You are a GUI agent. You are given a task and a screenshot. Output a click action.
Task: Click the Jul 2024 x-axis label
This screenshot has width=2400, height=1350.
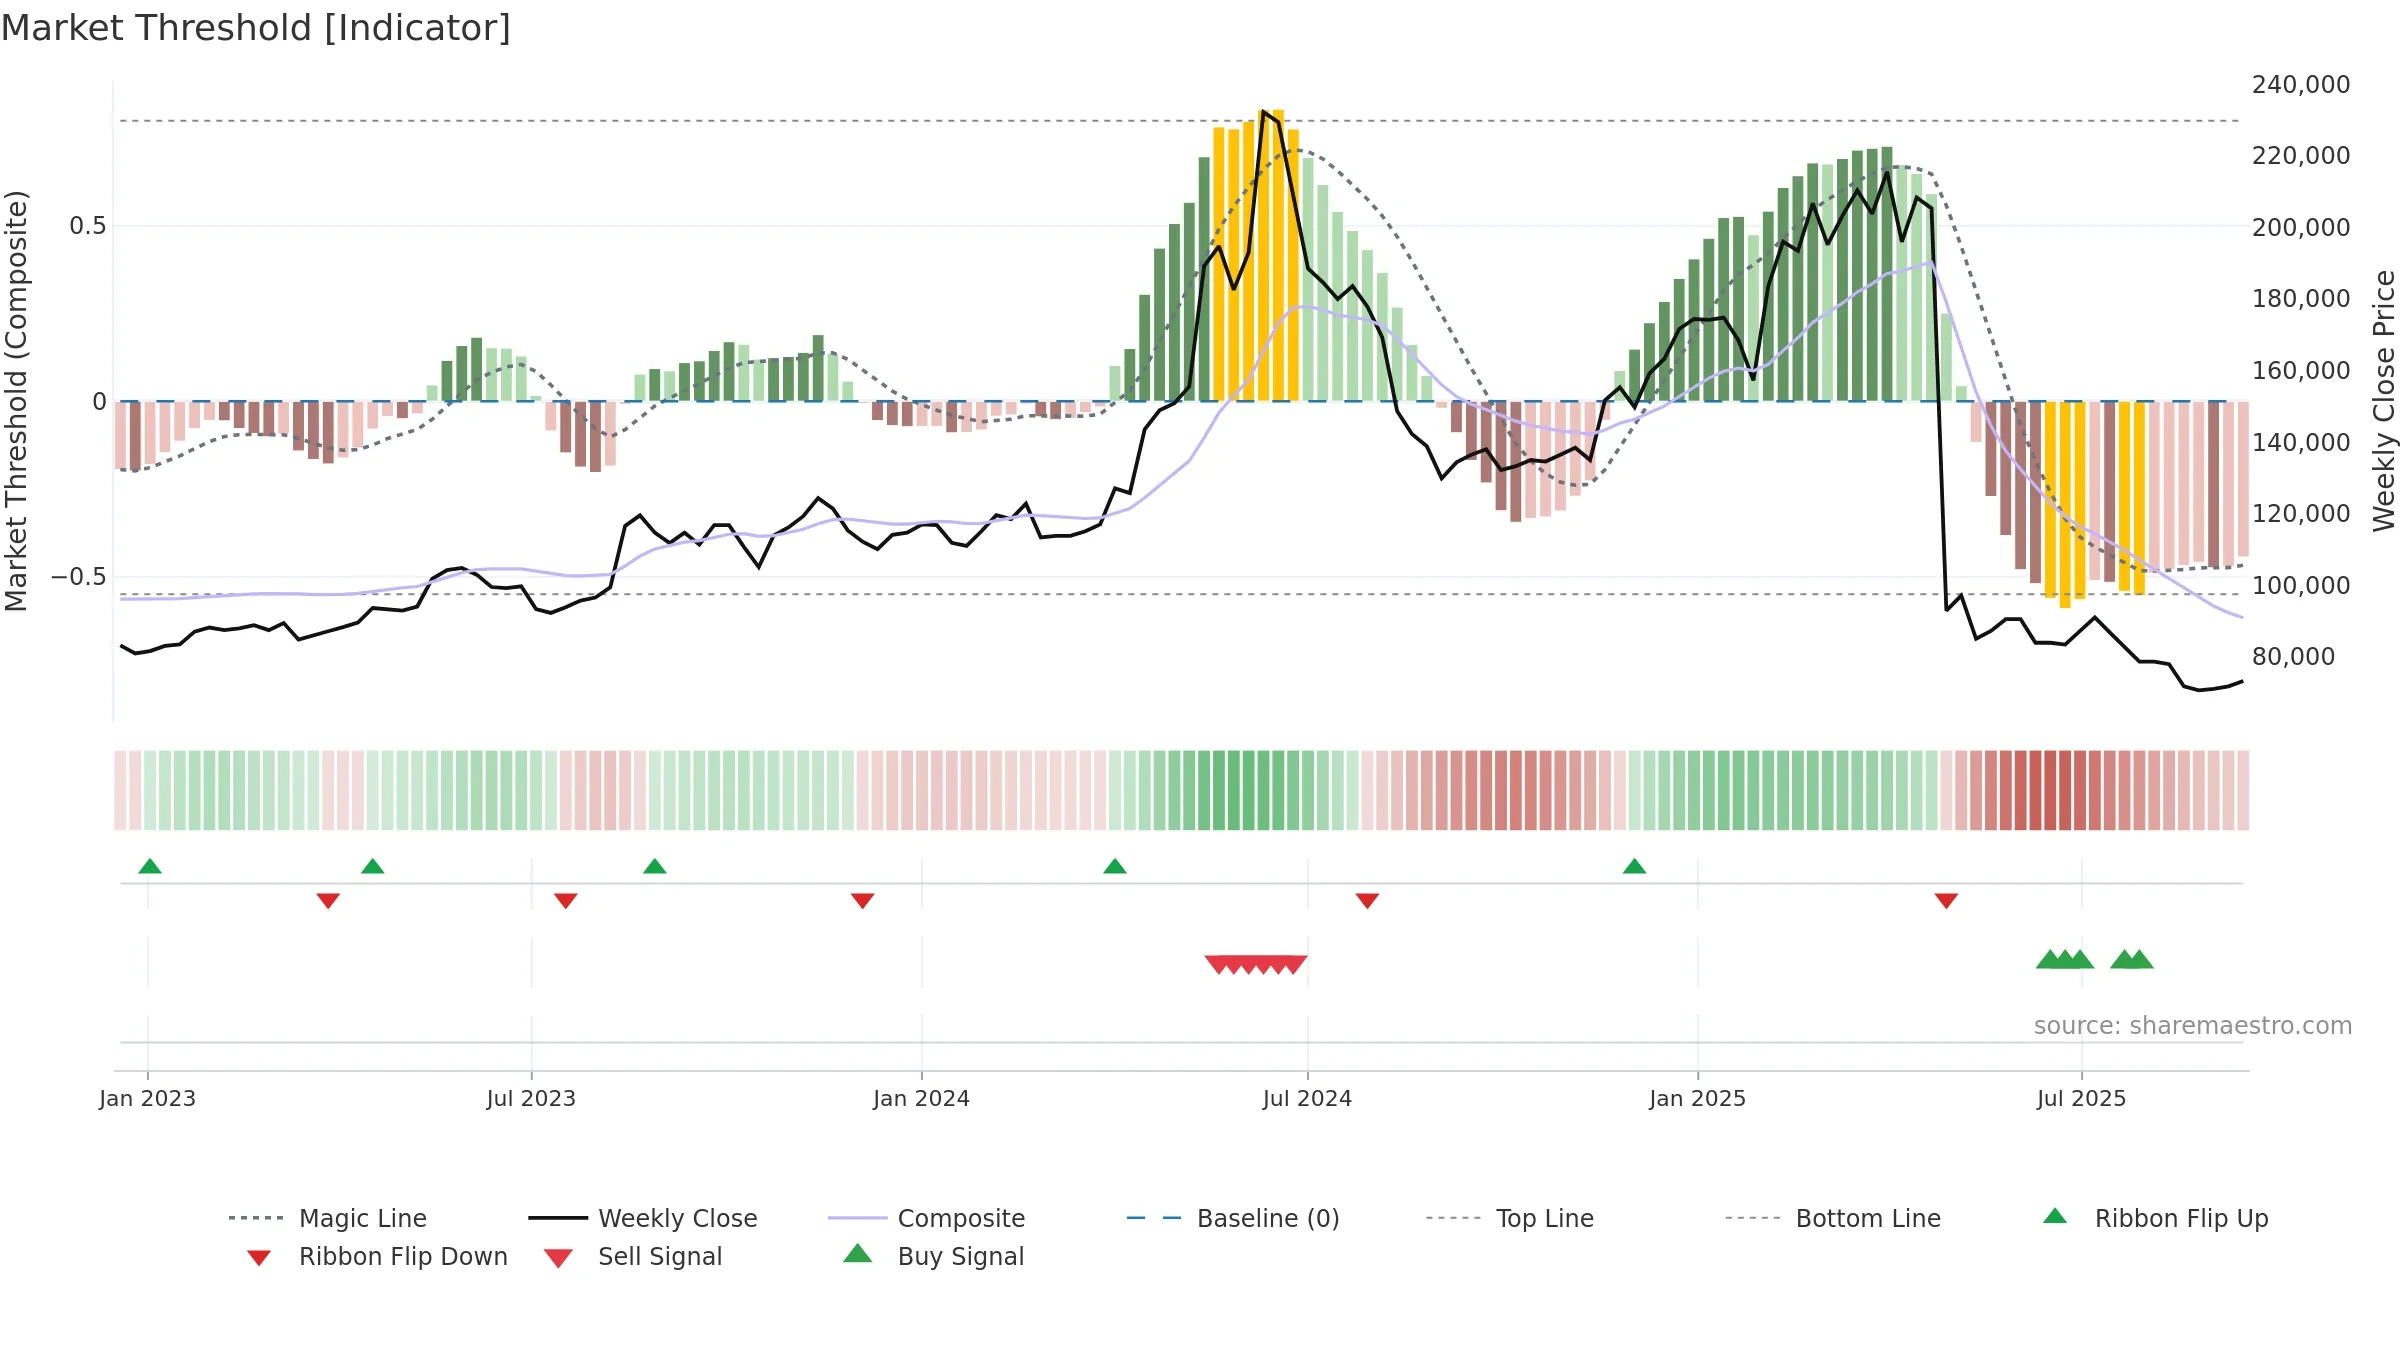[1308, 1098]
